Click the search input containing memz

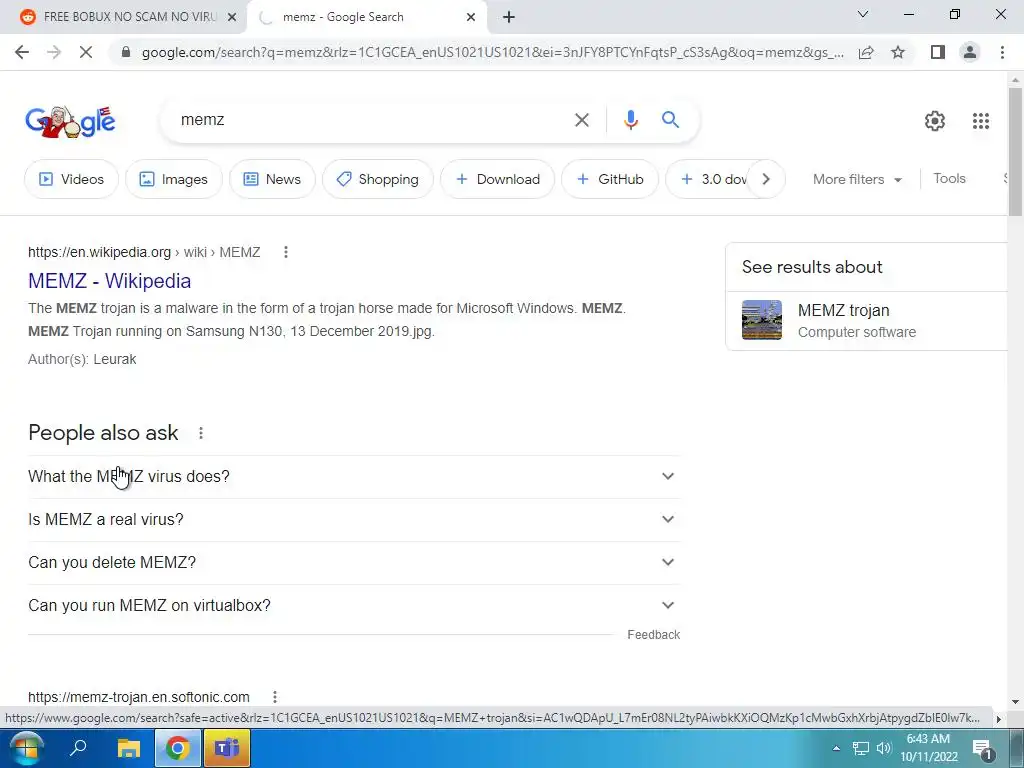tap(372, 120)
